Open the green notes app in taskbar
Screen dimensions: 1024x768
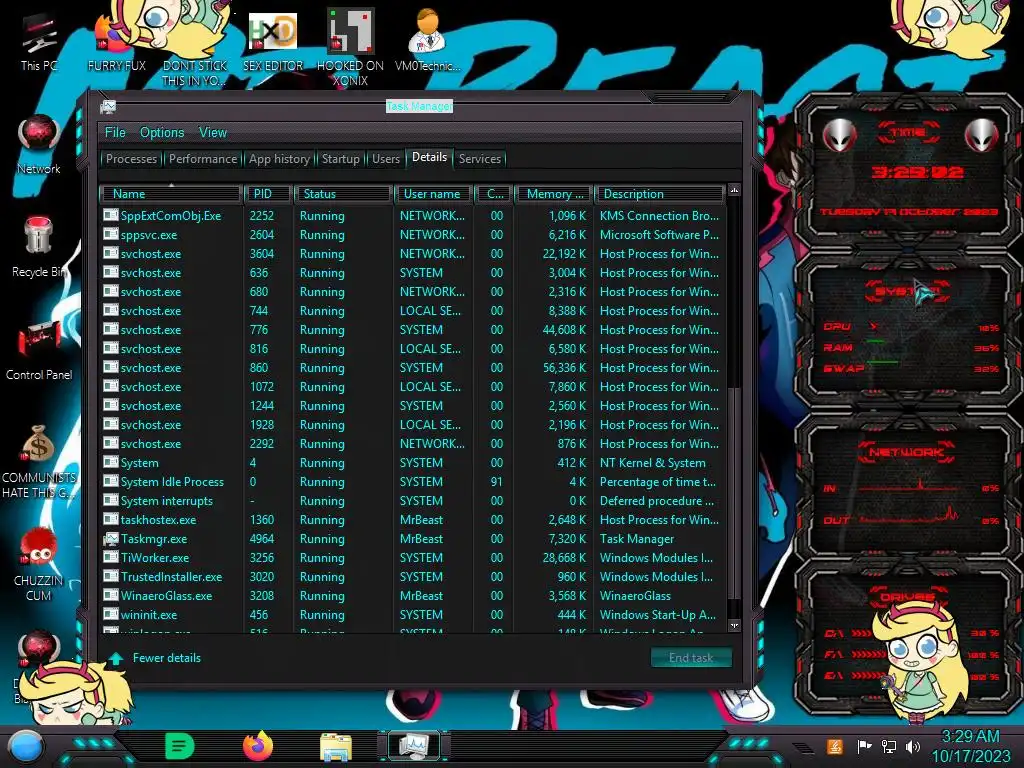pos(180,746)
